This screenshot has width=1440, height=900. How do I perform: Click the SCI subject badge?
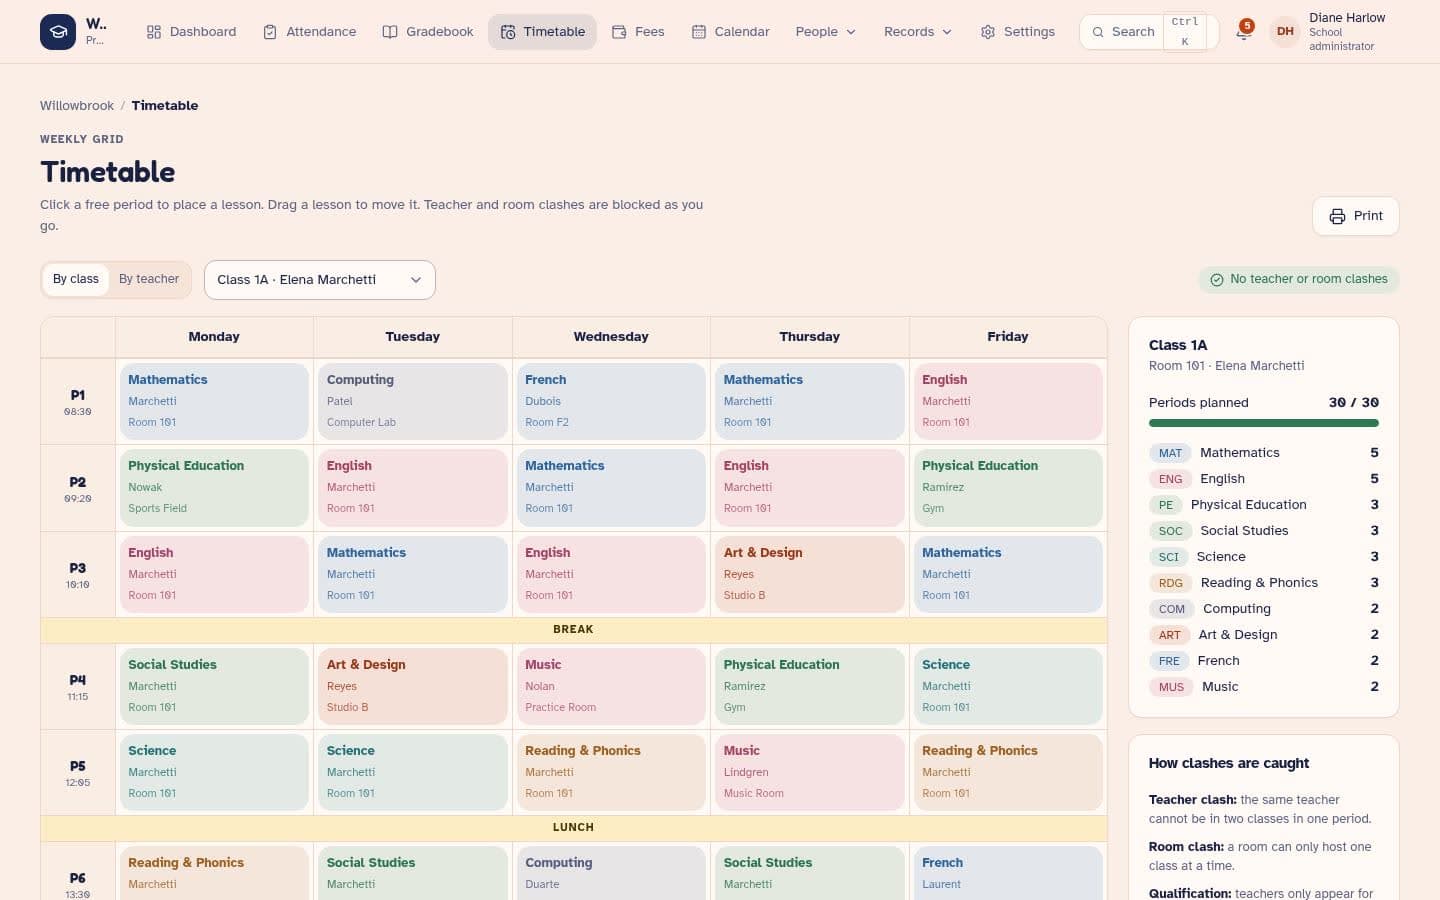click(x=1168, y=557)
